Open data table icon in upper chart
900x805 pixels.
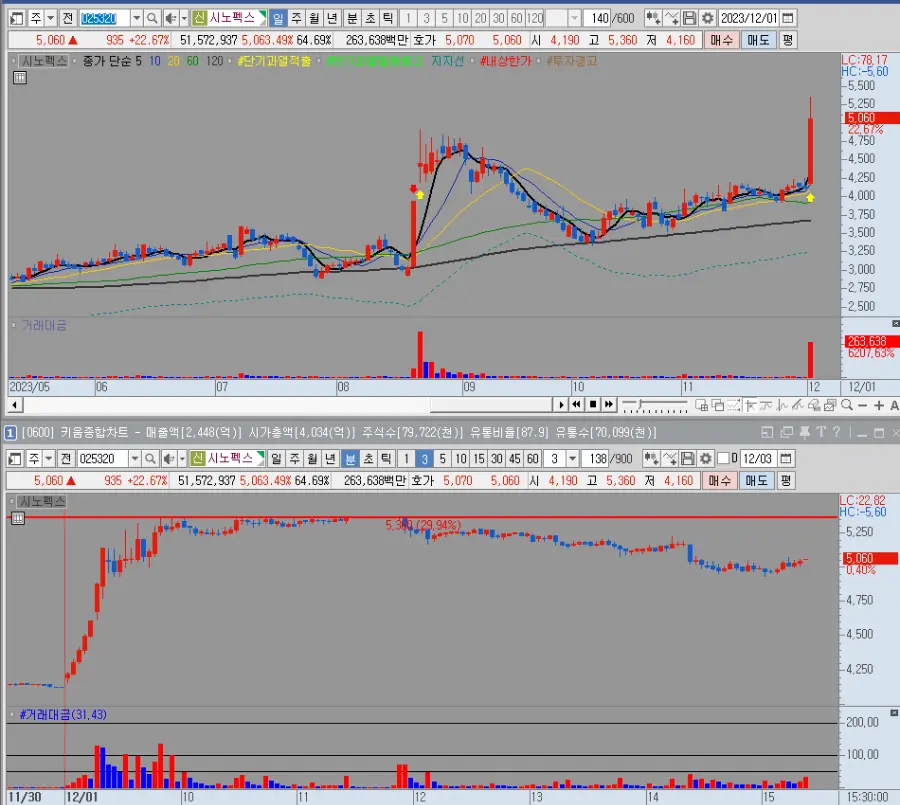tap(20, 78)
